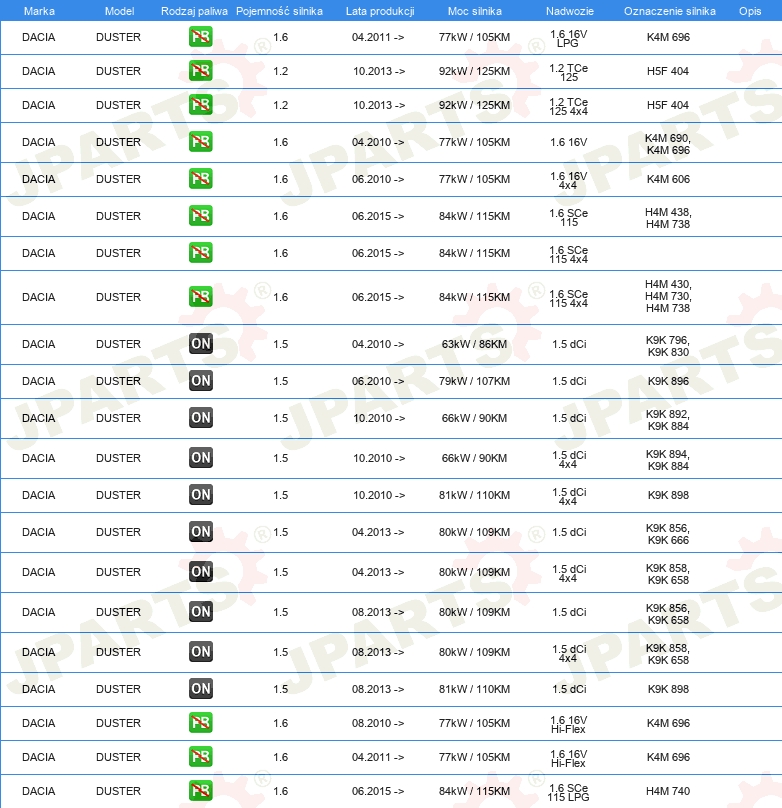Image resolution: width=782 pixels, height=808 pixels.
Task: Click ON diesel icon in the 08.2013 K9K 898 row
Action: tap(200, 689)
